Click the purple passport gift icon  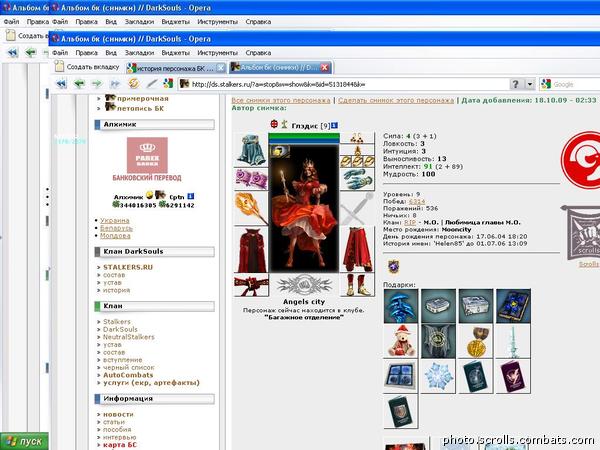[x=513, y=376]
